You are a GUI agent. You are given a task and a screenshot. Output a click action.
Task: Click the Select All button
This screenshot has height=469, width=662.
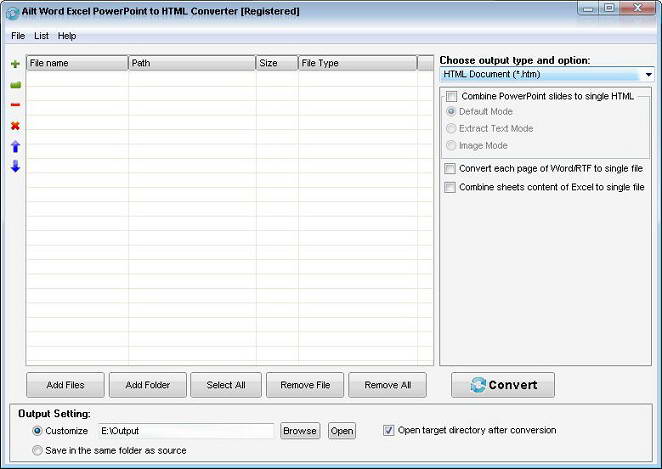(226, 385)
